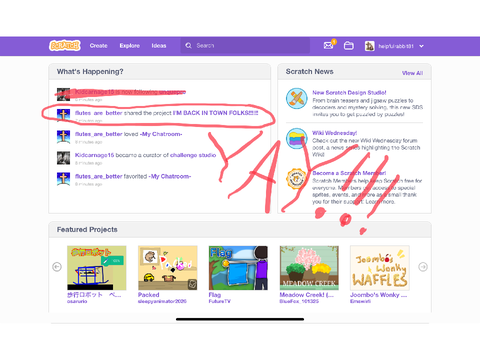Viewport: 480px width, 360px height.
Task: Open the Meadow Creek project thumbnail
Action: pyautogui.click(x=309, y=268)
